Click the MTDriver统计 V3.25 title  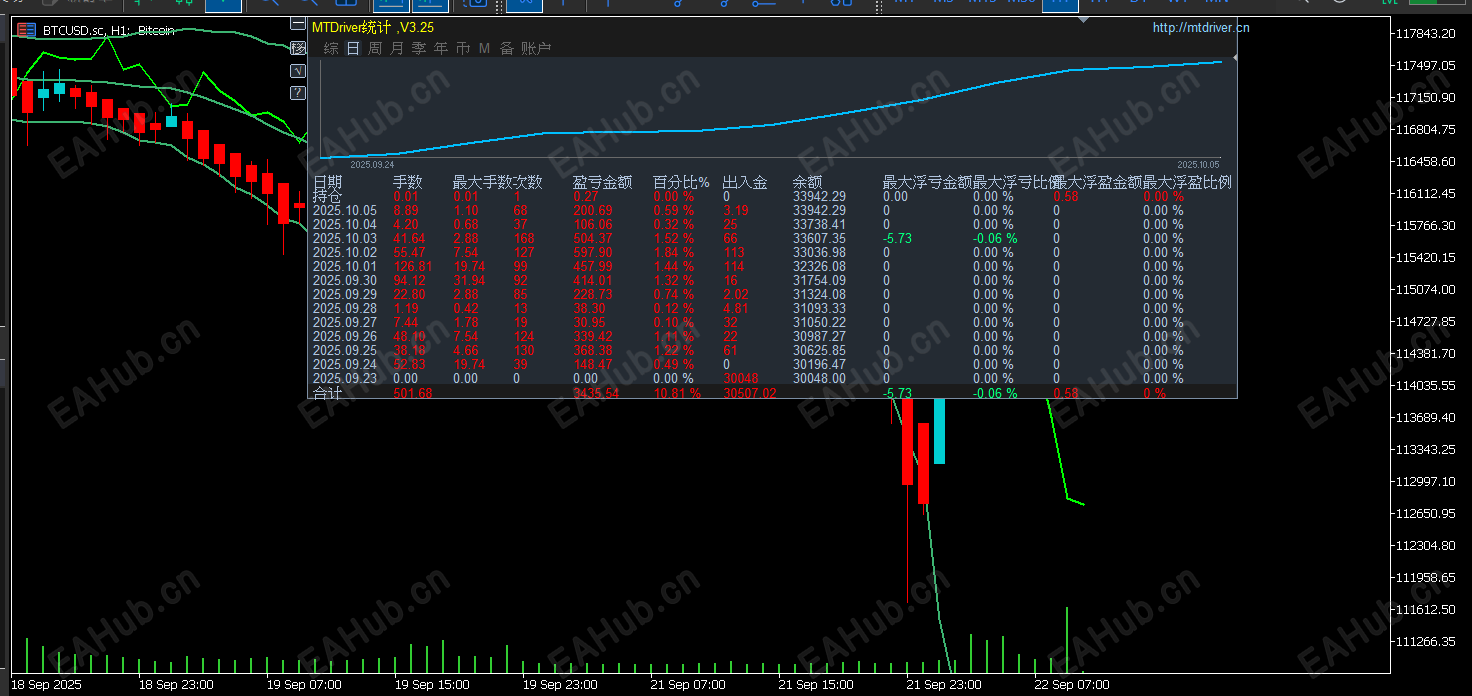click(373, 28)
